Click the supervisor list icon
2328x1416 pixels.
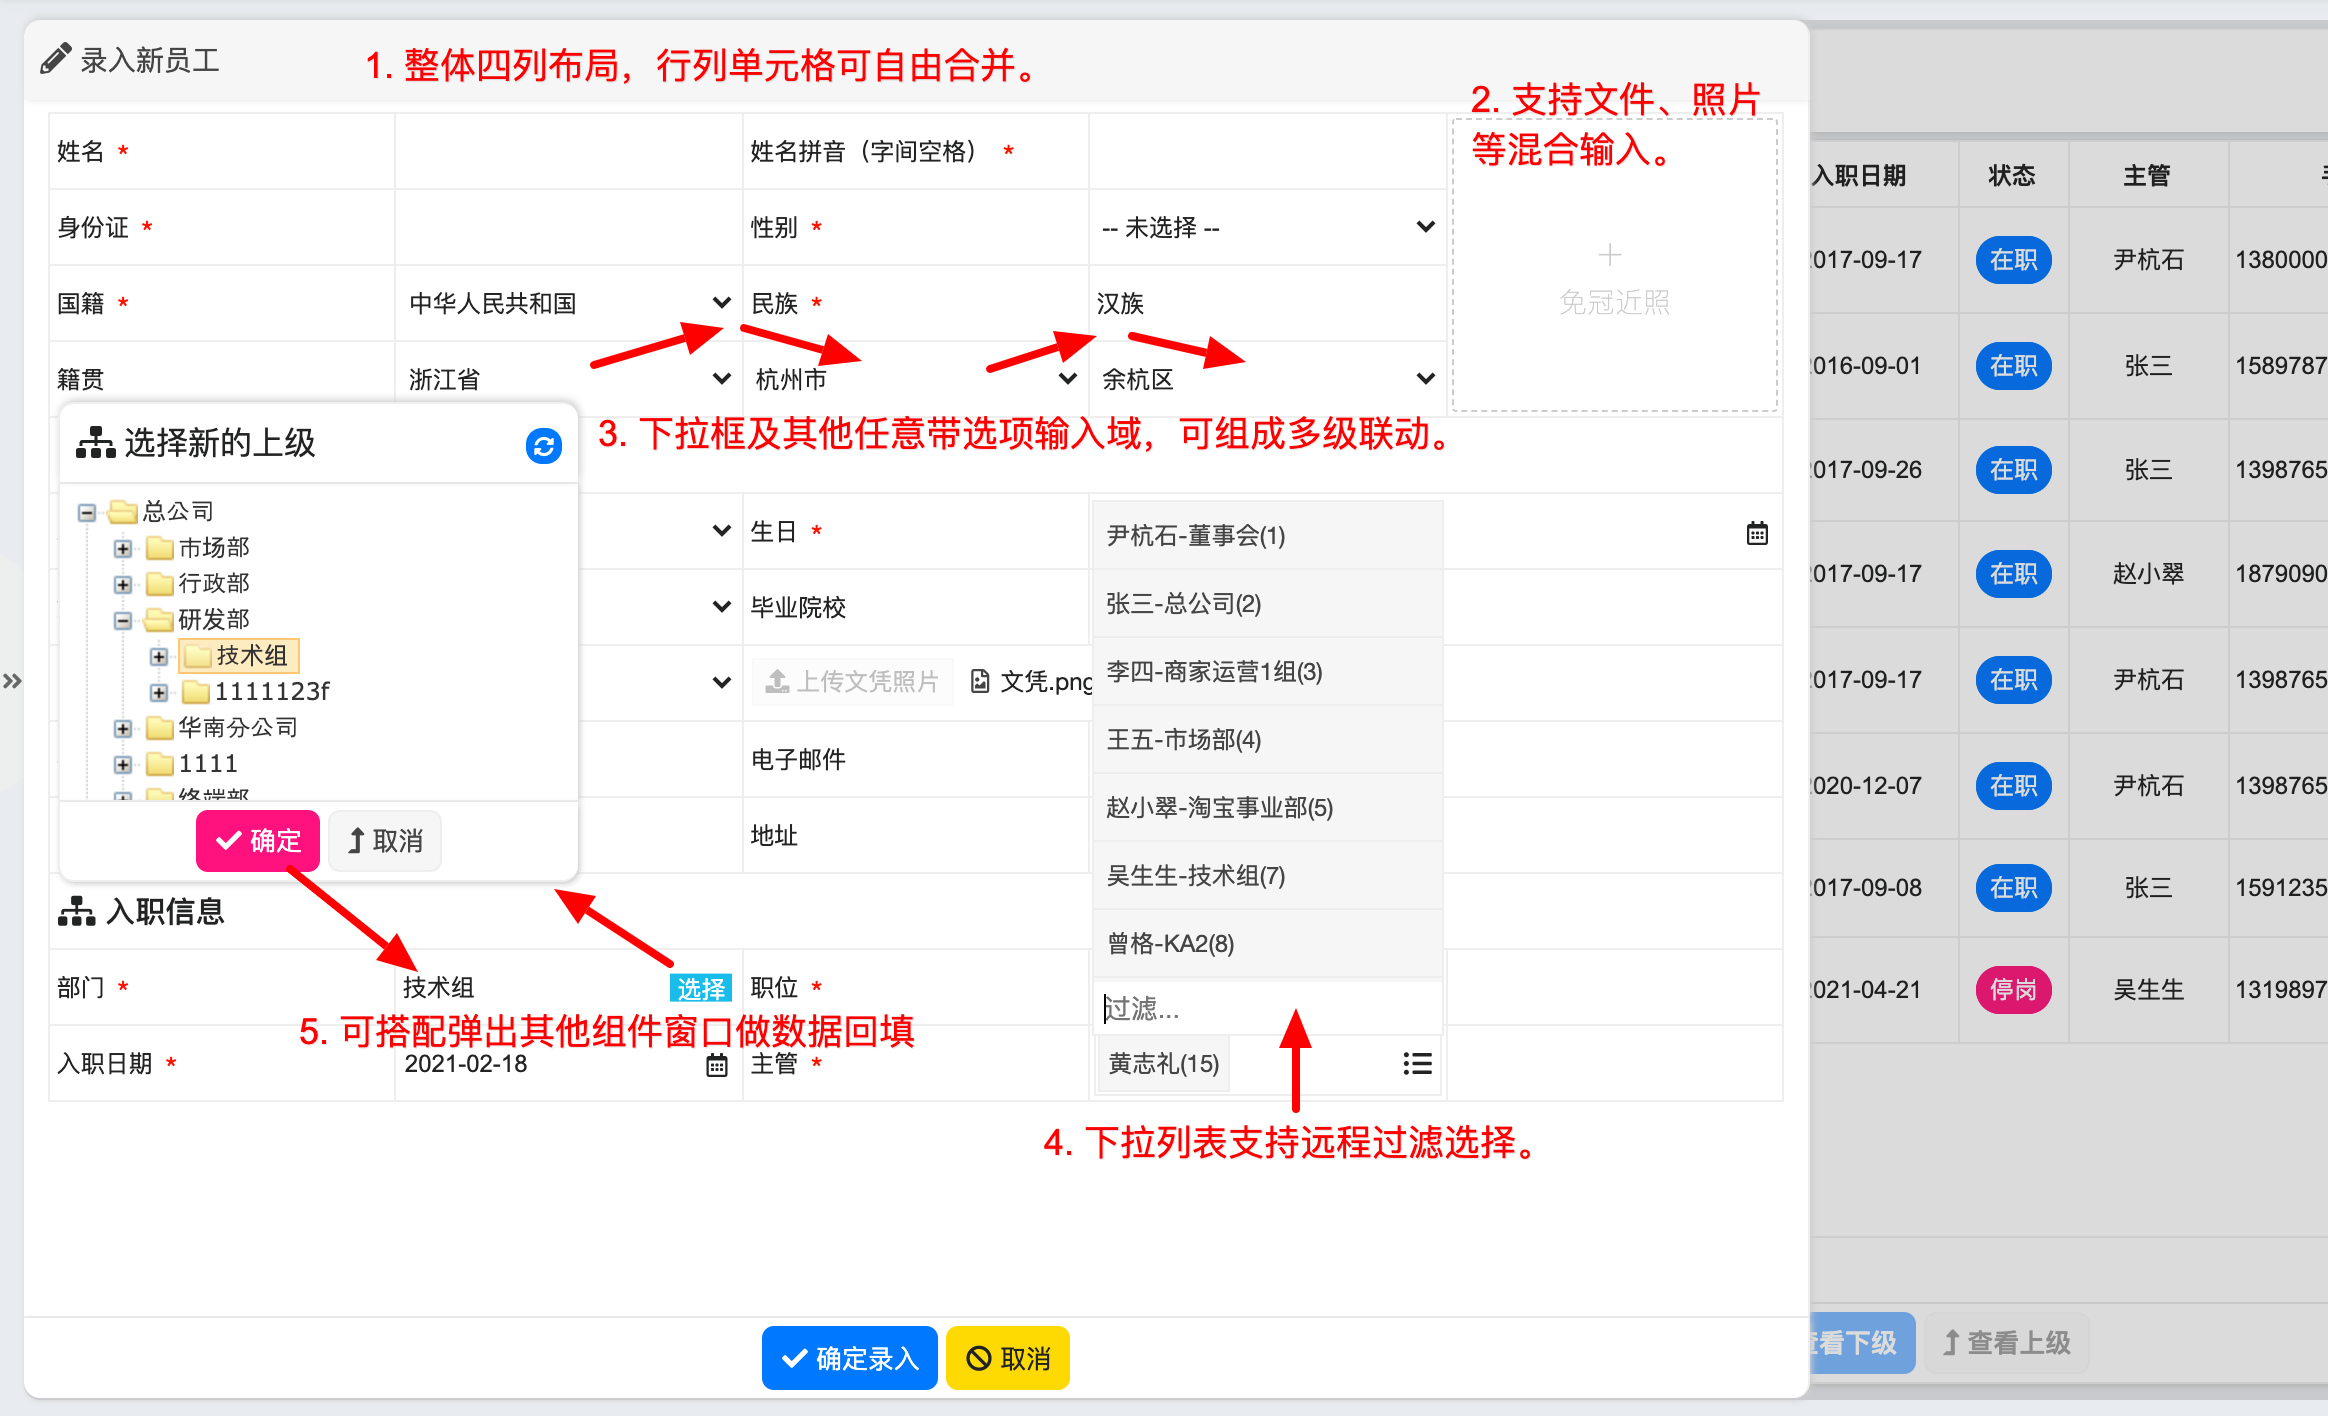coord(1417,1064)
